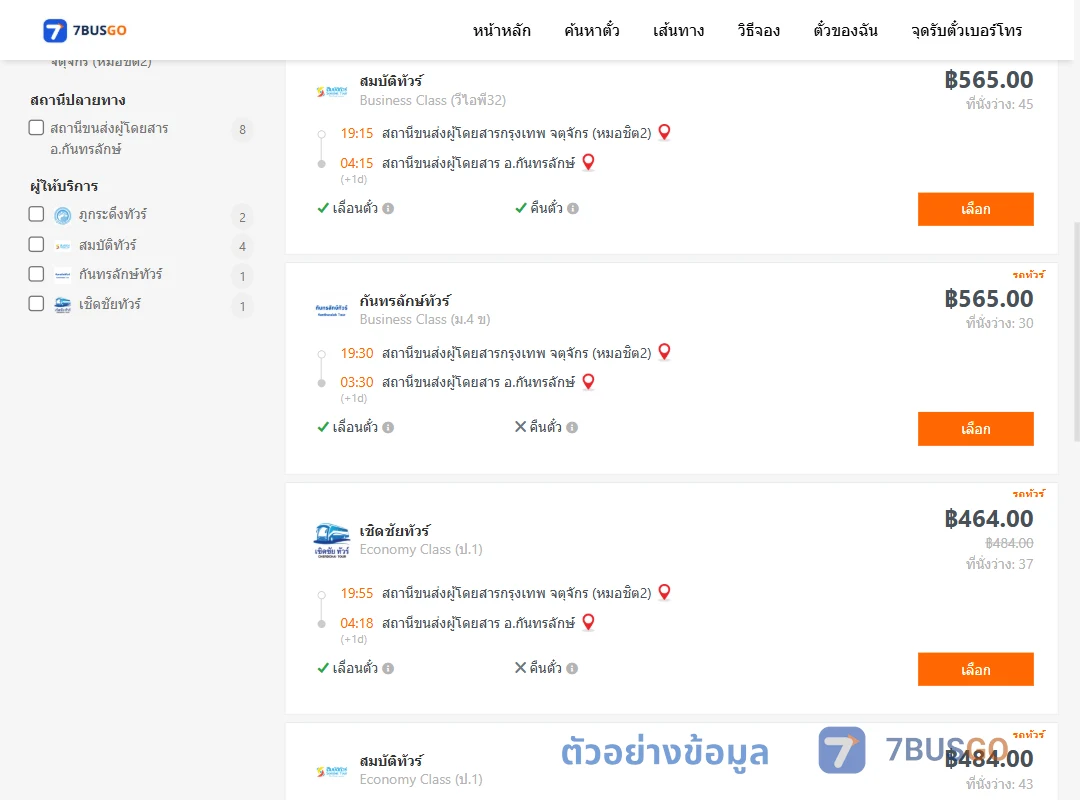This screenshot has width=1080, height=800.
Task: Open the หน้าหลัก menu item
Action: pos(501,30)
